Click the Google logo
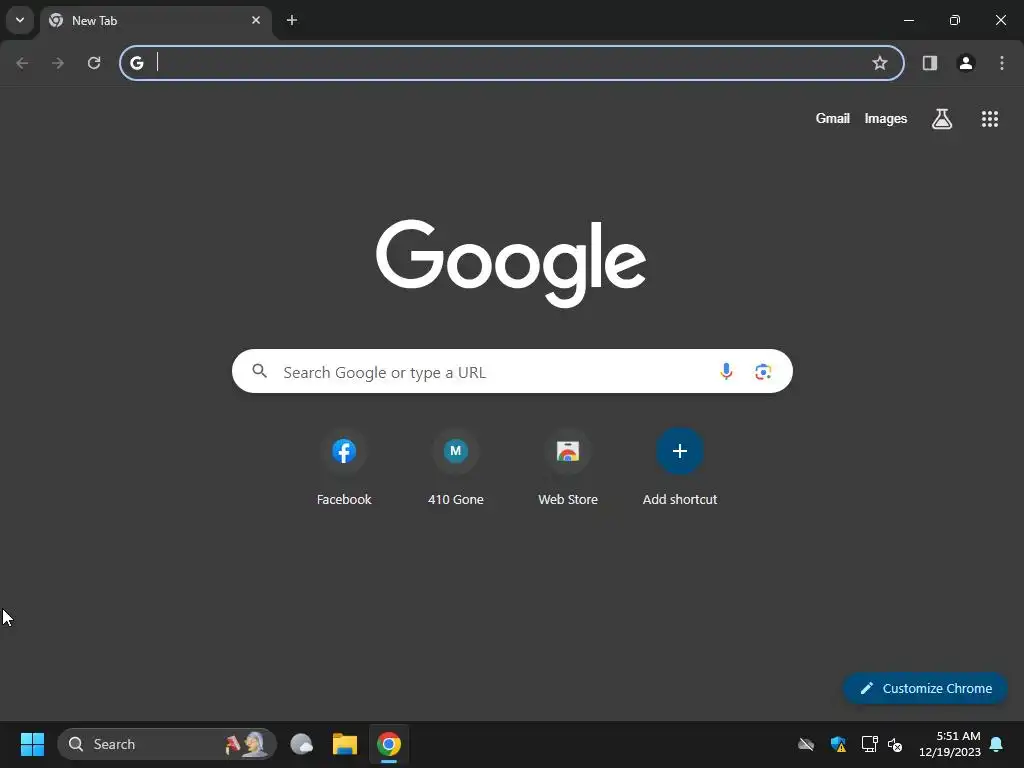Image resolution: width=1024 pixels, height=768 pixels. click(511, 263)
